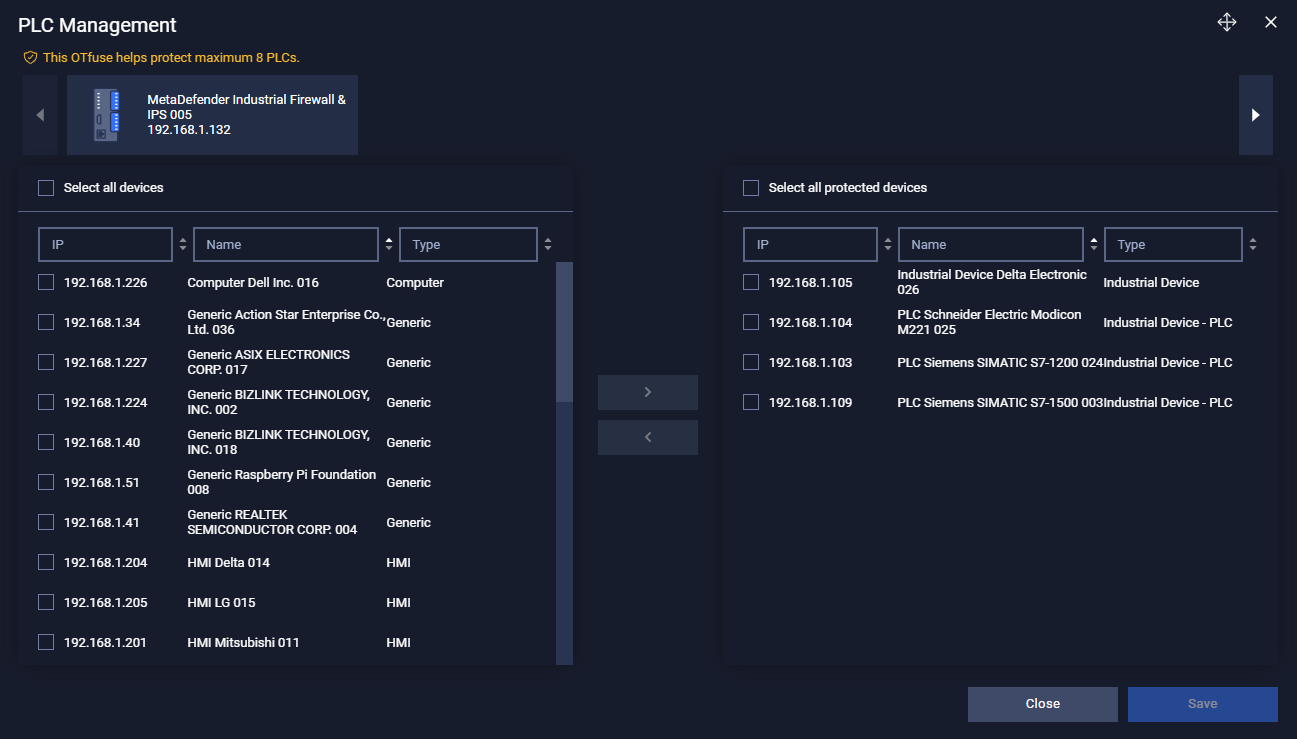Click PLC Schneider Electric Modicon M221 025
The width and height of the screenshot is (1297, 739).
pyautogui.click(x=990, y=322)
